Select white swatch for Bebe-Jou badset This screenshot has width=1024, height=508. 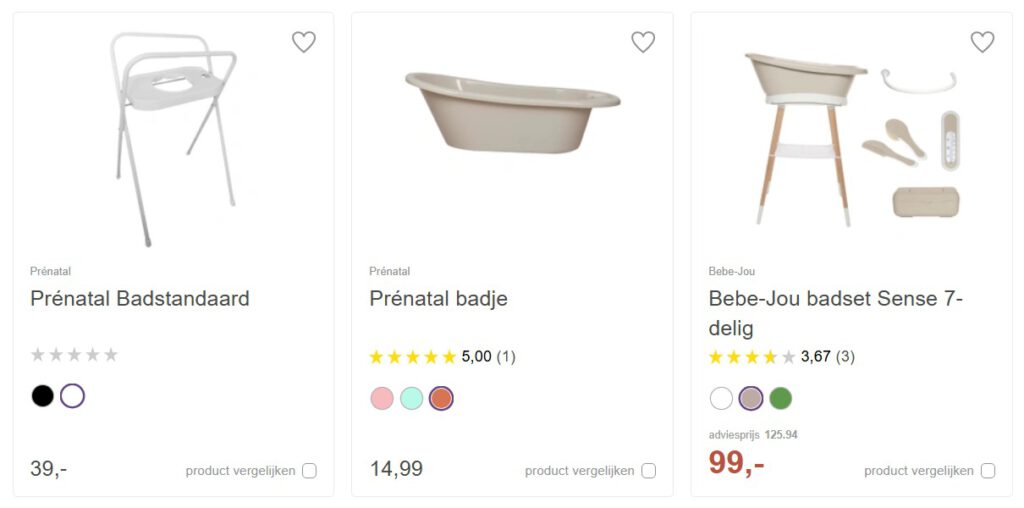coord(721,398)
